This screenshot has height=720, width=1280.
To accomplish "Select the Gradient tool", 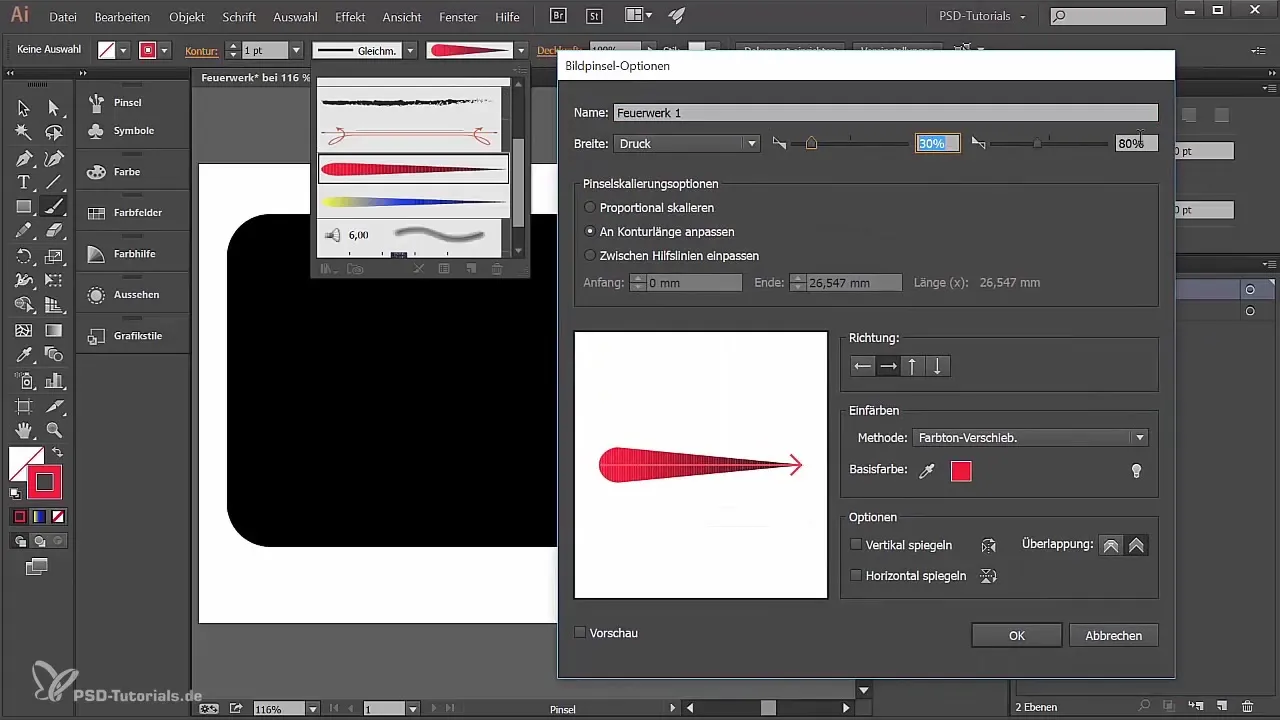I will [54, 330].
